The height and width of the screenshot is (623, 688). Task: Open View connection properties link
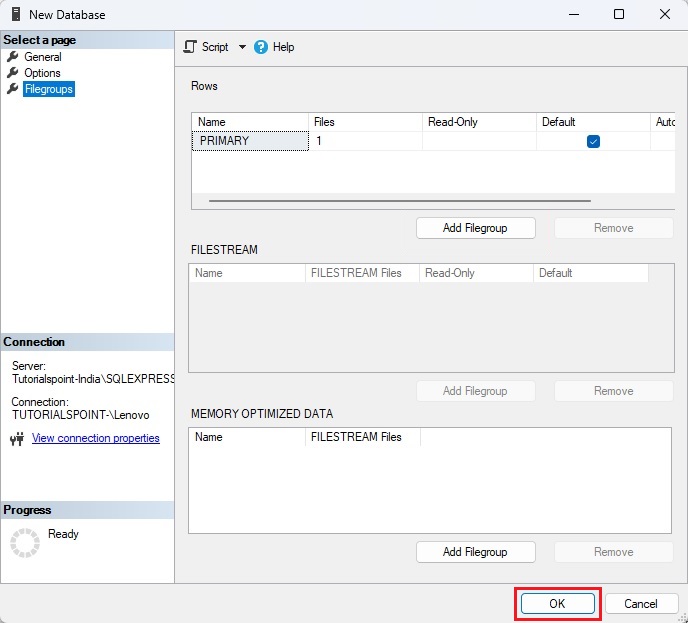(x=96, y=438)
